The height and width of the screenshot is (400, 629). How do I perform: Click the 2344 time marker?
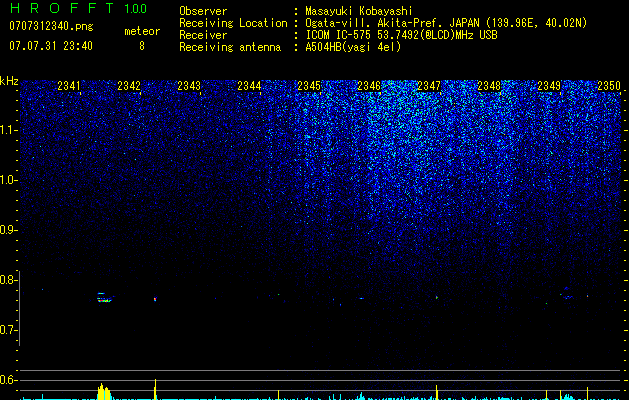tap(249, 85)
